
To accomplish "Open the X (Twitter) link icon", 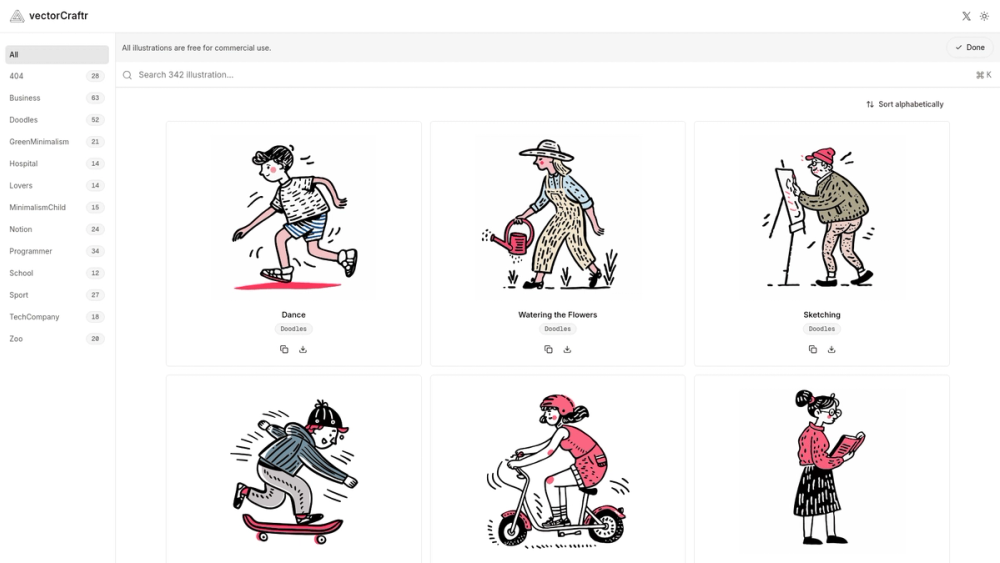I will point(966,17).
